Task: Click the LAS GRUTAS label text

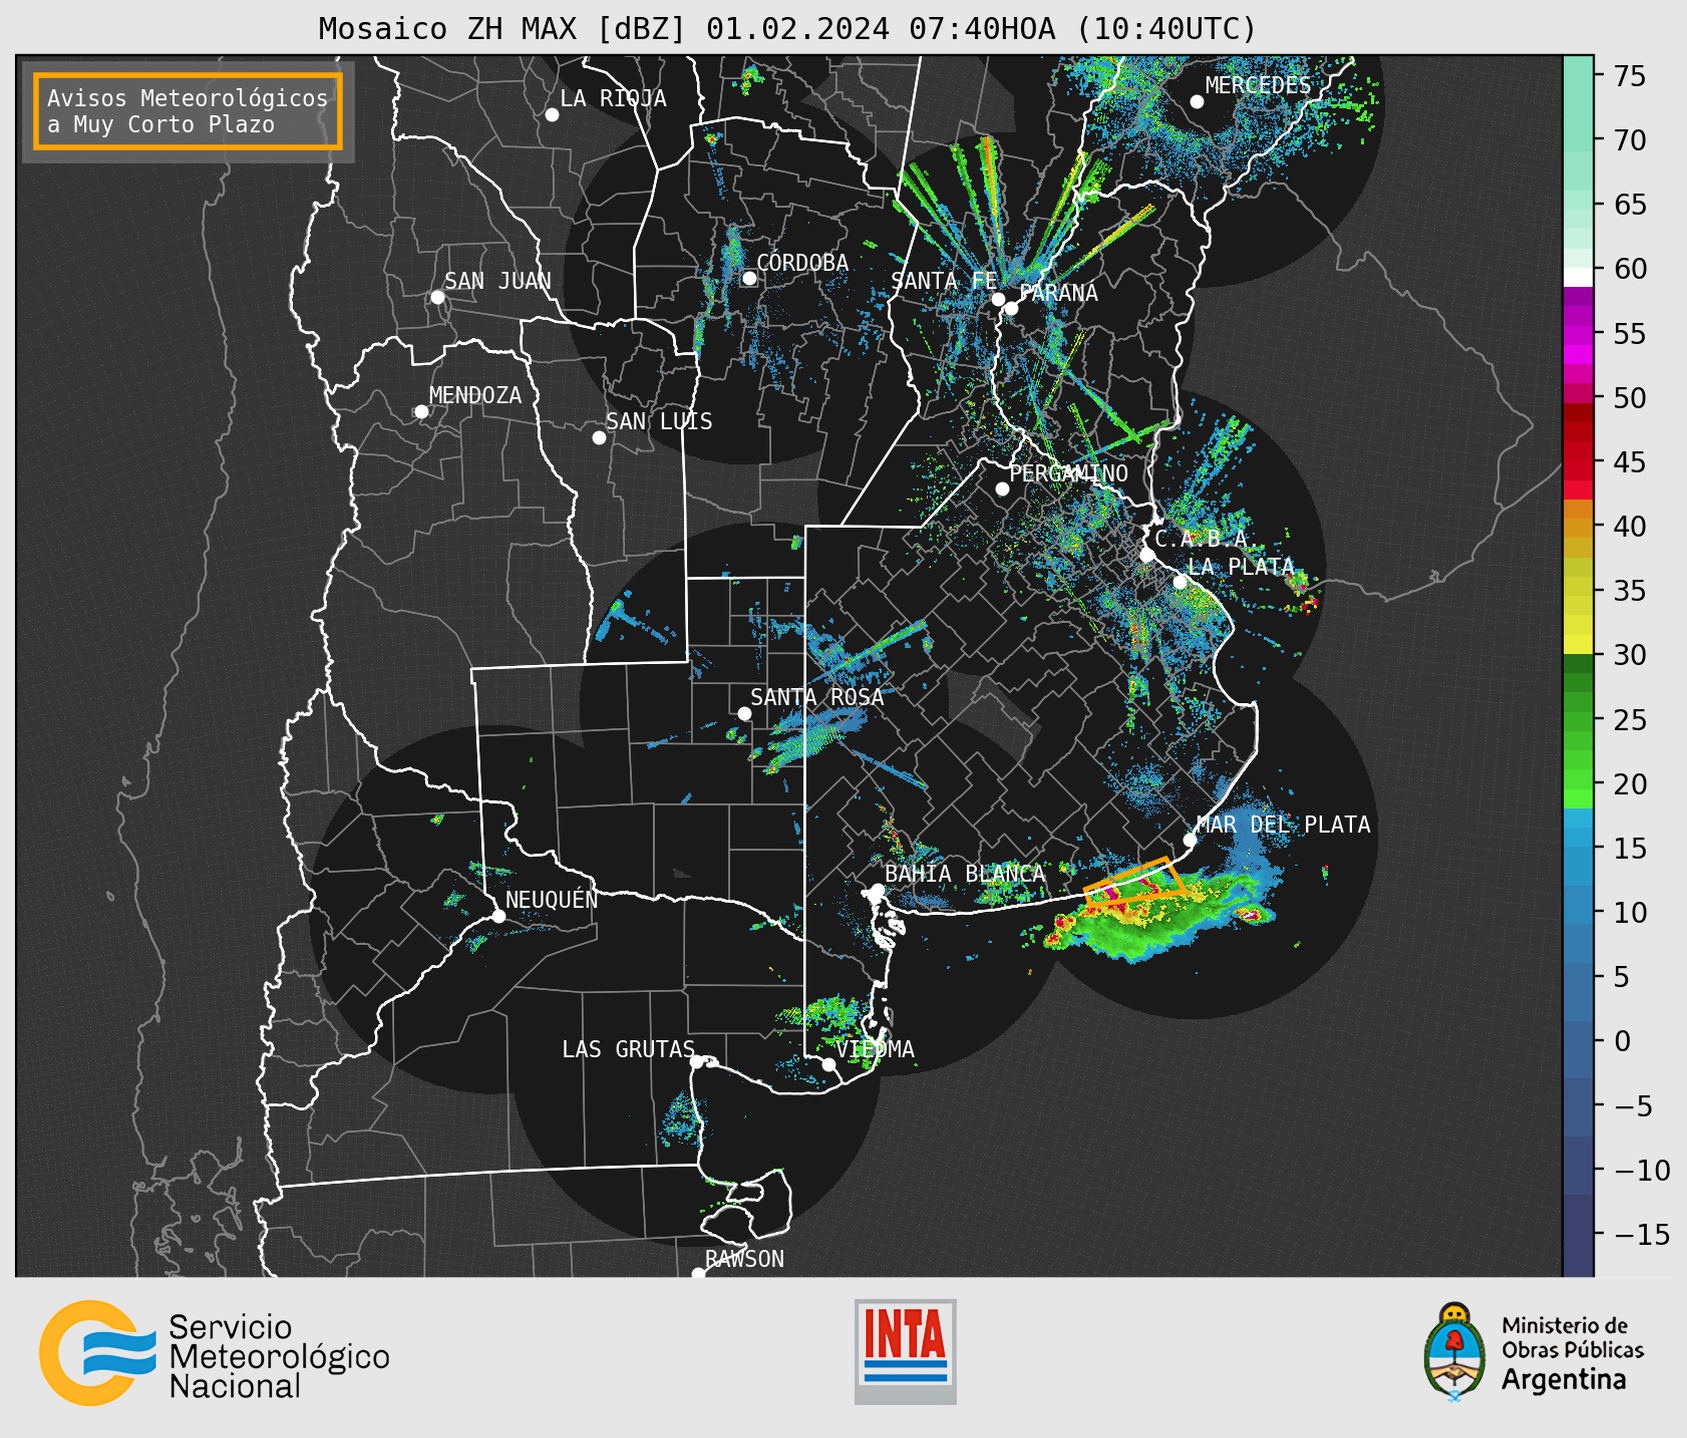Action: coord(628,1049)
